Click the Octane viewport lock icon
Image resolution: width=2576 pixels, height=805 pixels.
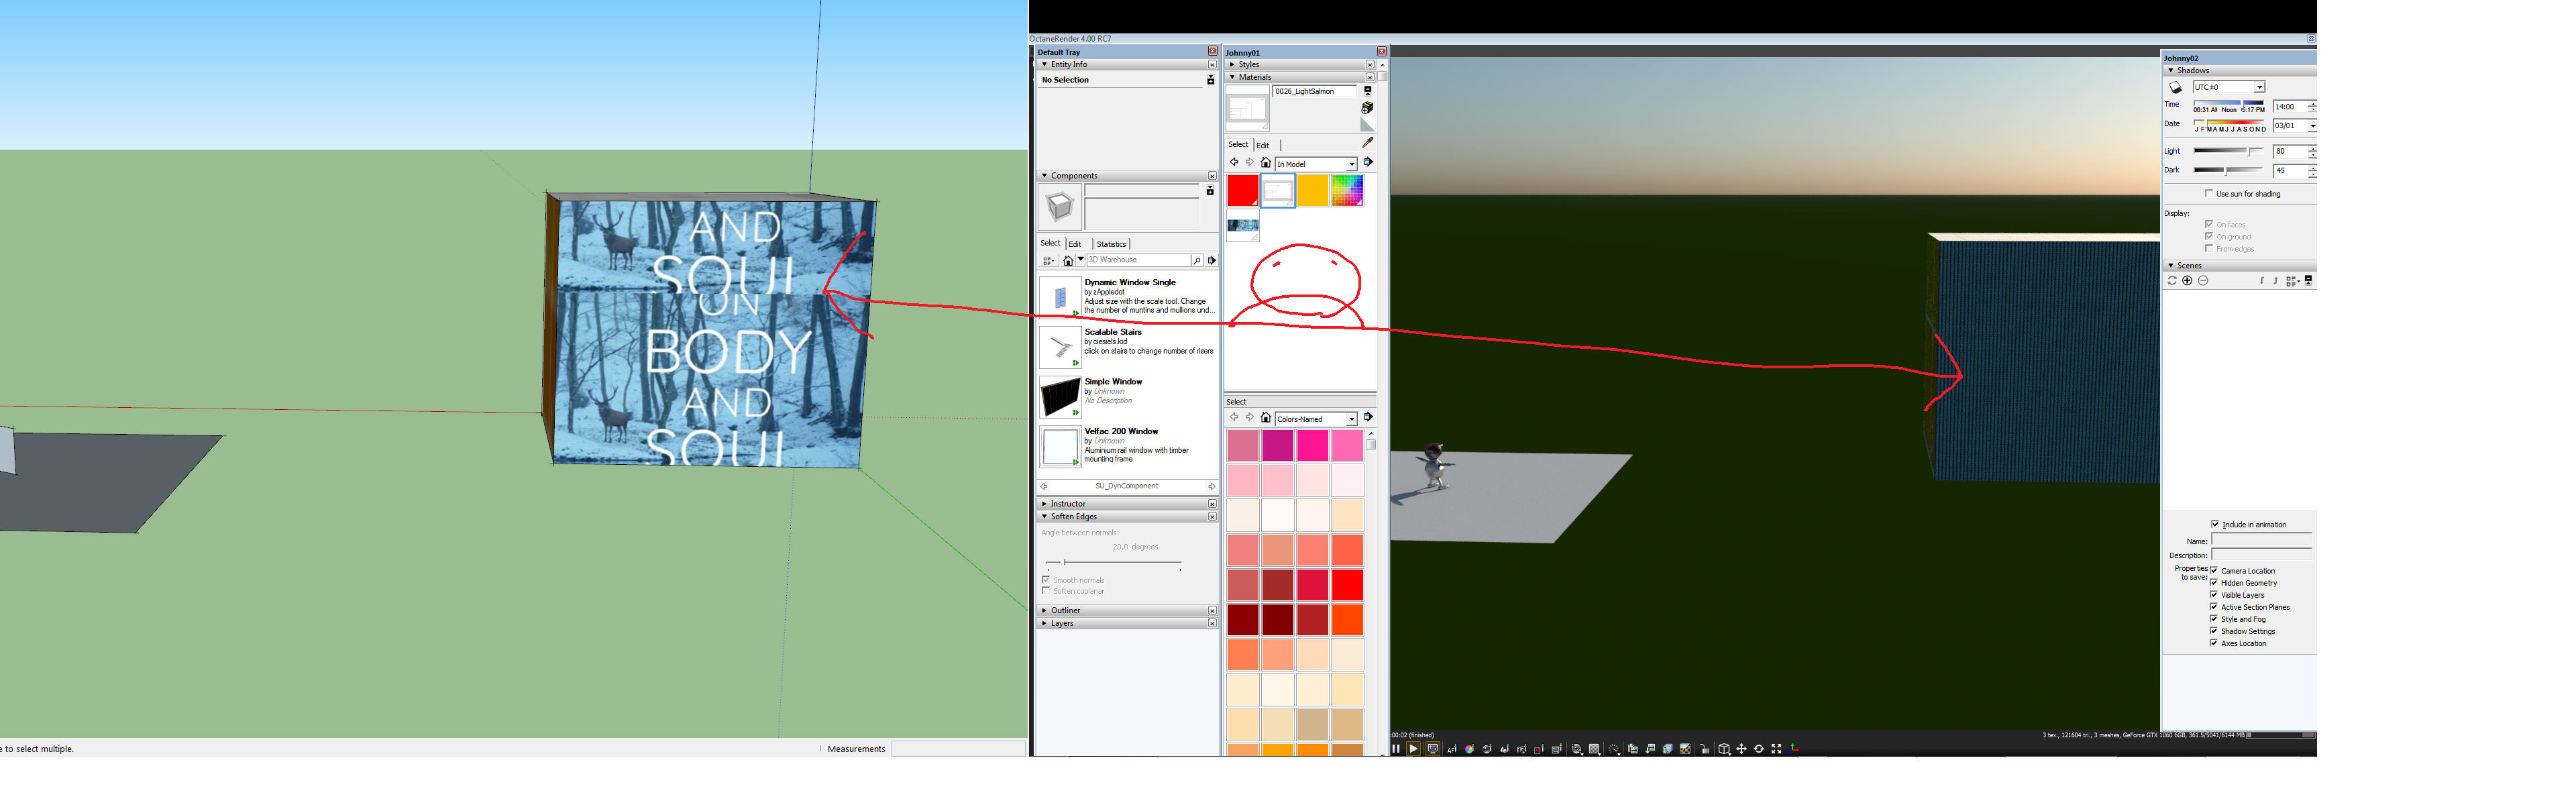point(1704,749)
